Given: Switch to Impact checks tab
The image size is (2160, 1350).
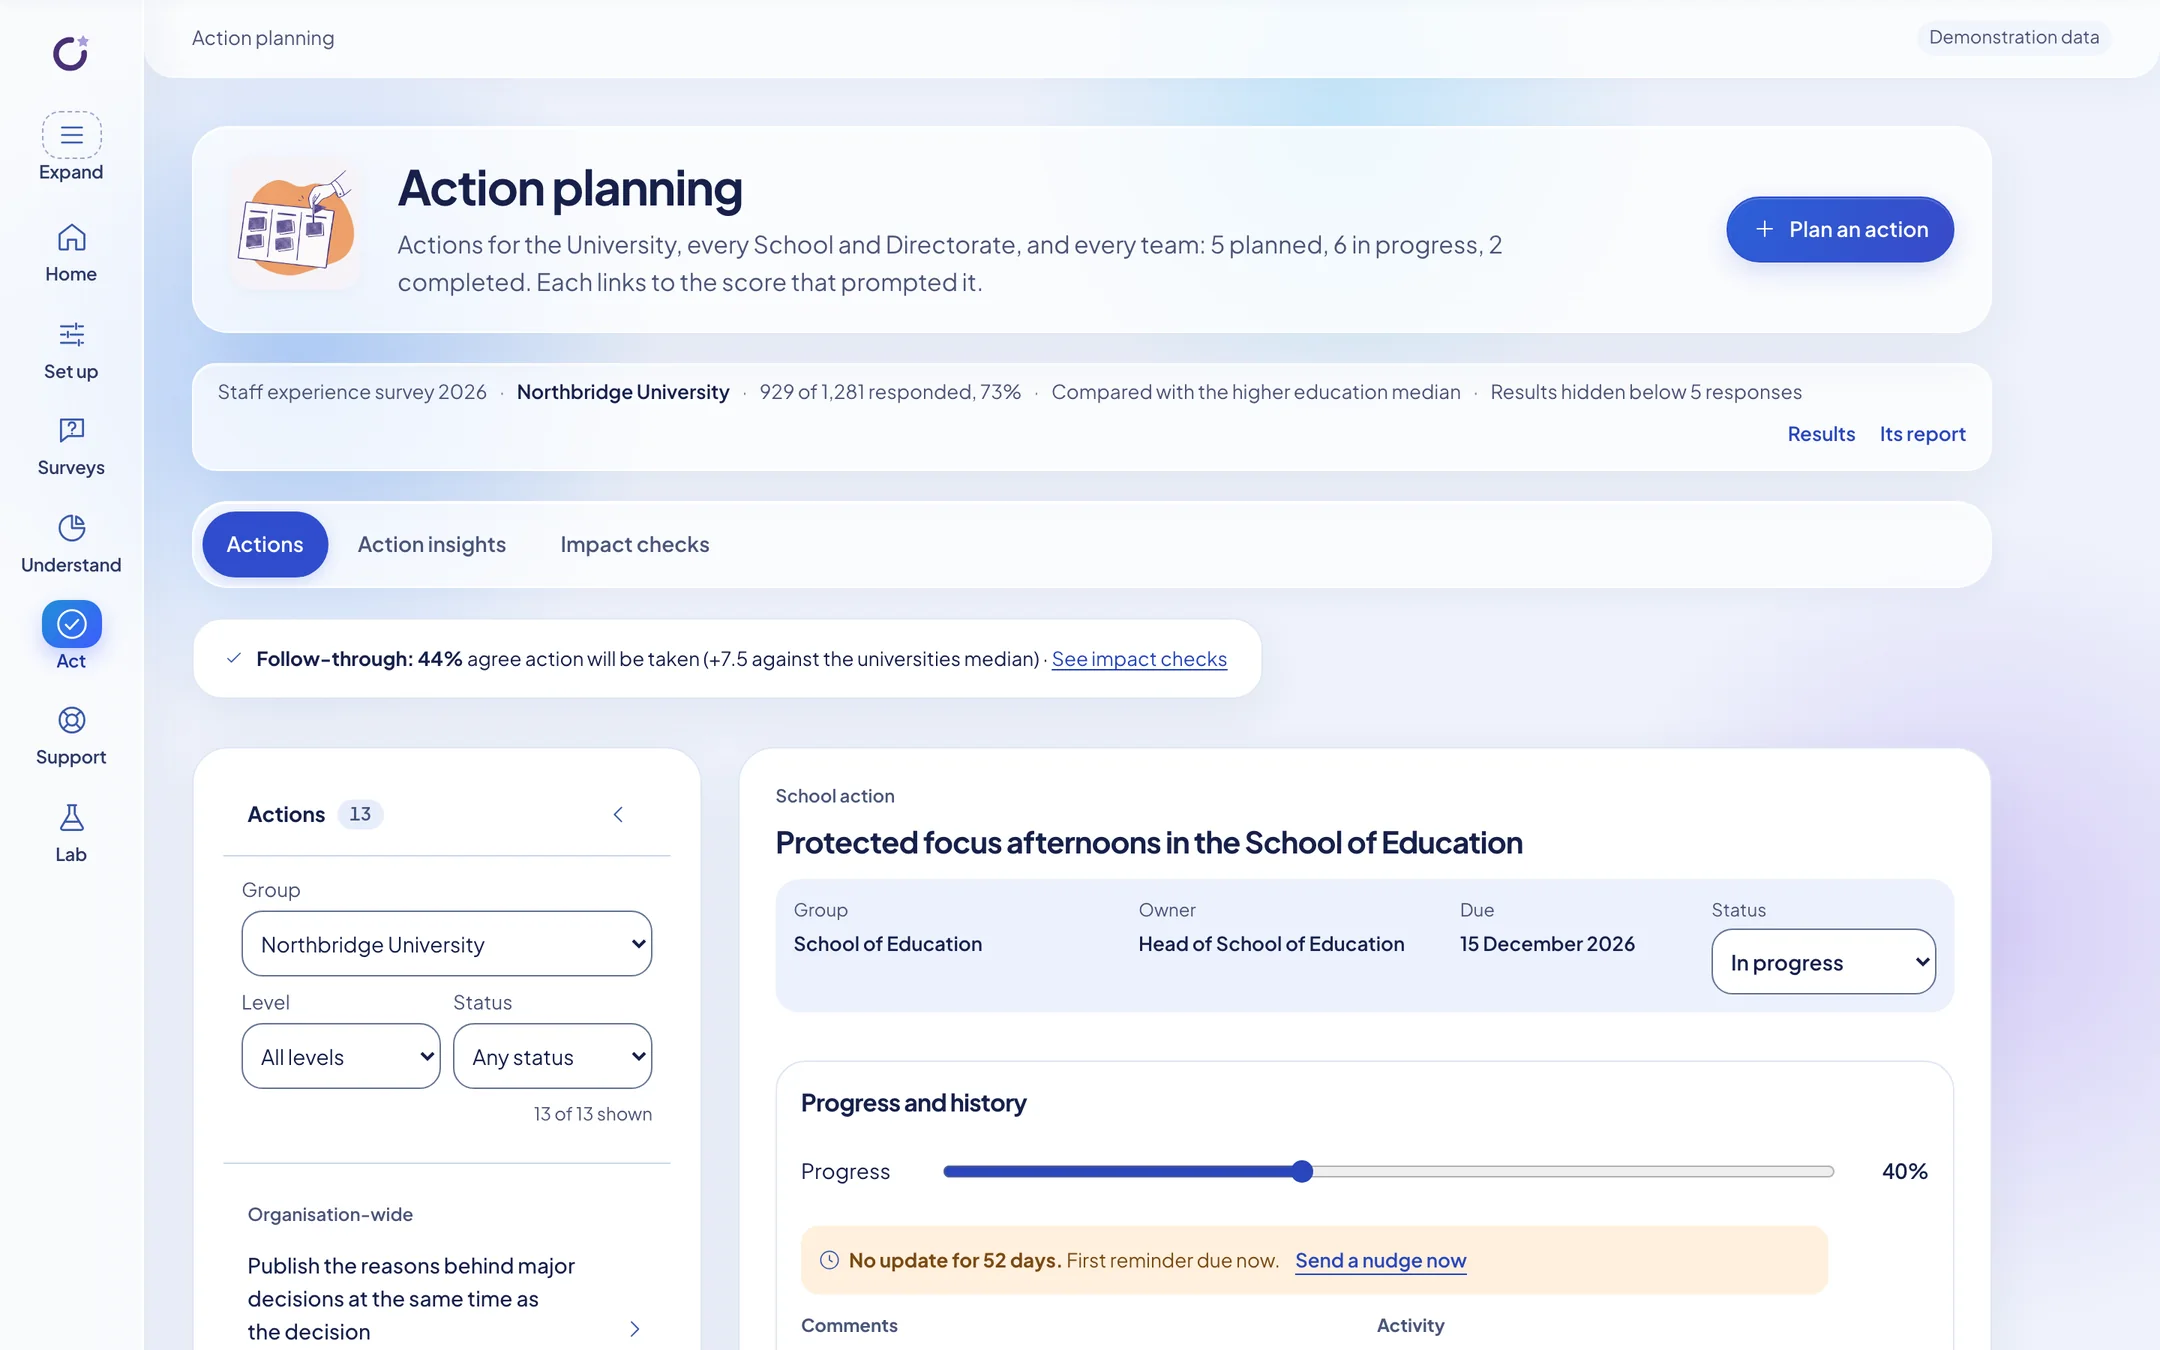Looking at the screenshot, I should (635, 545).
